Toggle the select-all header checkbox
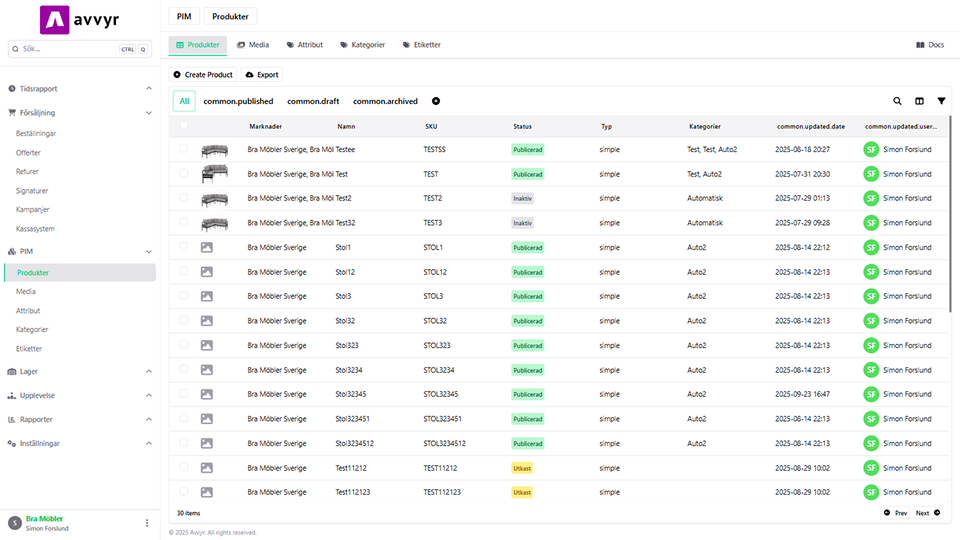The height and width of the screenshot is (540, 960). click(183, 126)
